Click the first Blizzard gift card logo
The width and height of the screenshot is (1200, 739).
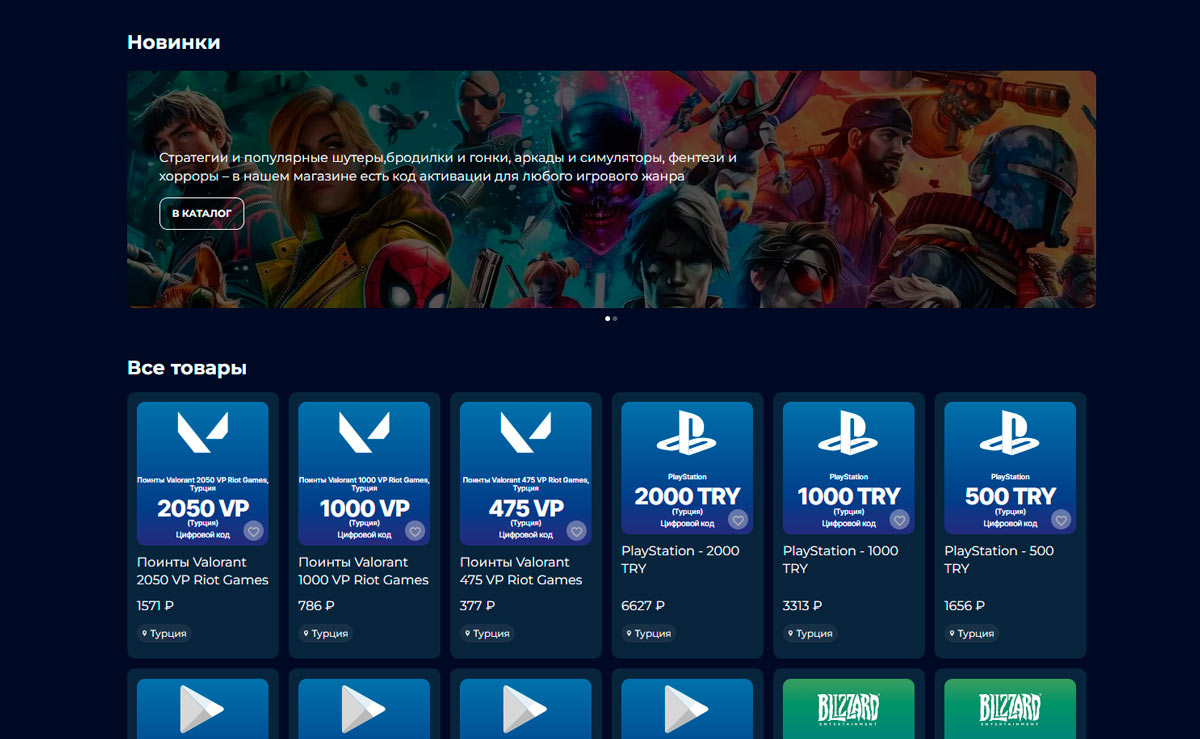tap(848, 708)
